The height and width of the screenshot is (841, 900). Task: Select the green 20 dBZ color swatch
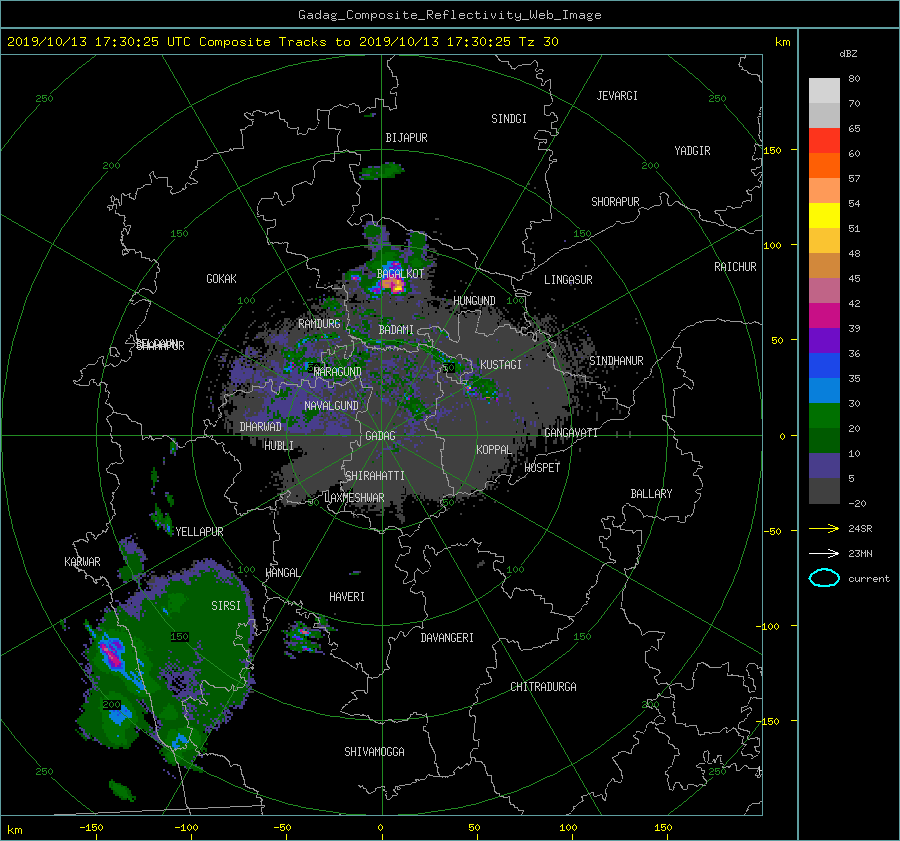coord(824,416)
